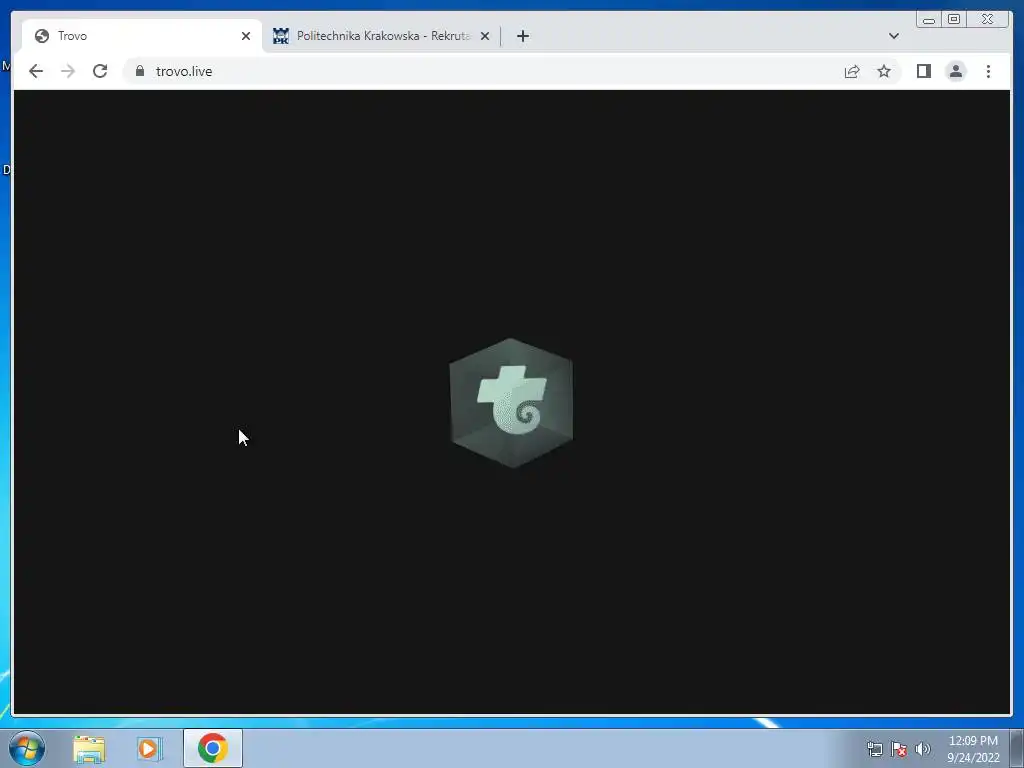The width and height of the screenshot is (1024, 768).
Task: Go back to the previous page
Action: click(36, 71)
